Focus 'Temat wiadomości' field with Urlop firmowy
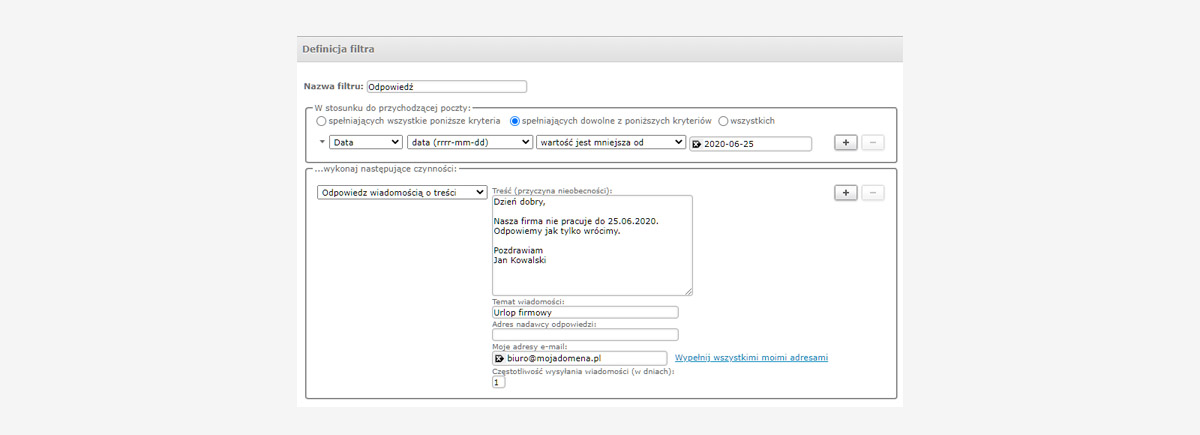1200x435 pixels. coord(585,312)
